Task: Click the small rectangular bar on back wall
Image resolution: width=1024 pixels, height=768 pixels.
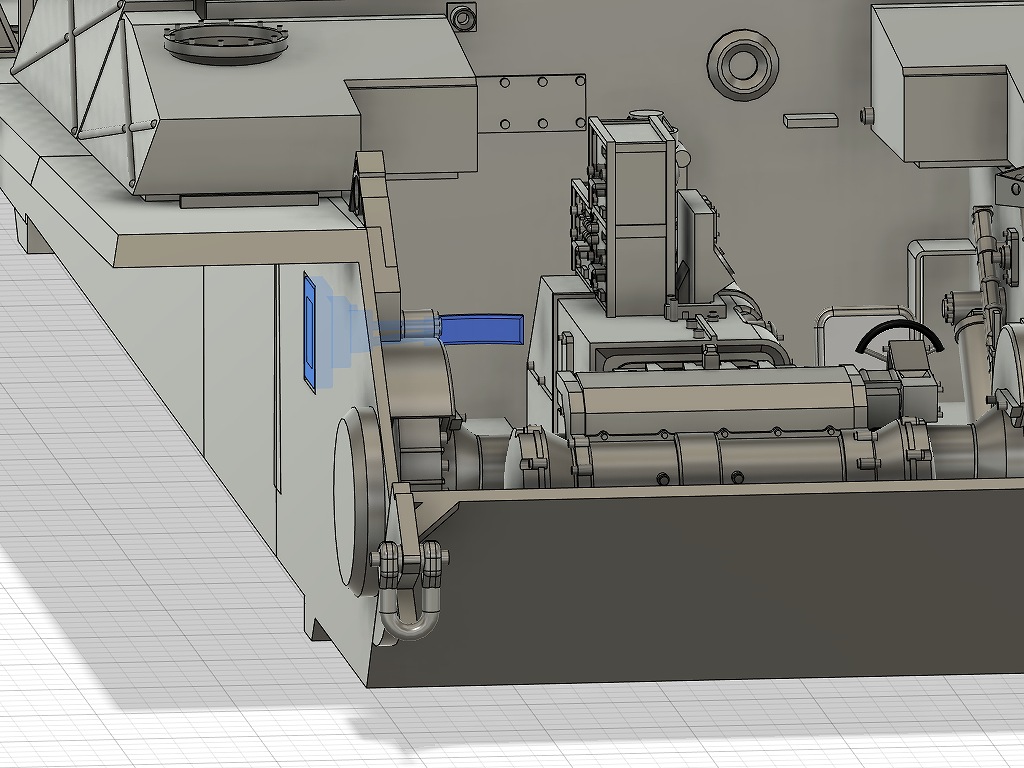Action: point(810,119)
